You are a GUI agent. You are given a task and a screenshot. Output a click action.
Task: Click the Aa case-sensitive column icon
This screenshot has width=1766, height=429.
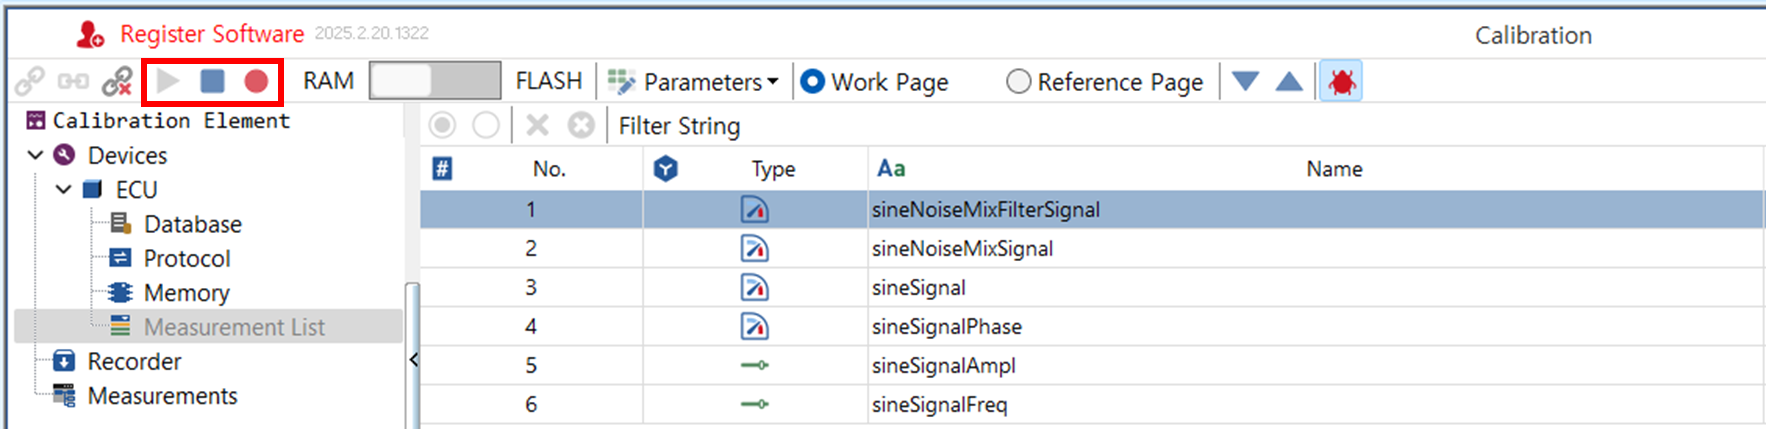[x=891, y=168]
